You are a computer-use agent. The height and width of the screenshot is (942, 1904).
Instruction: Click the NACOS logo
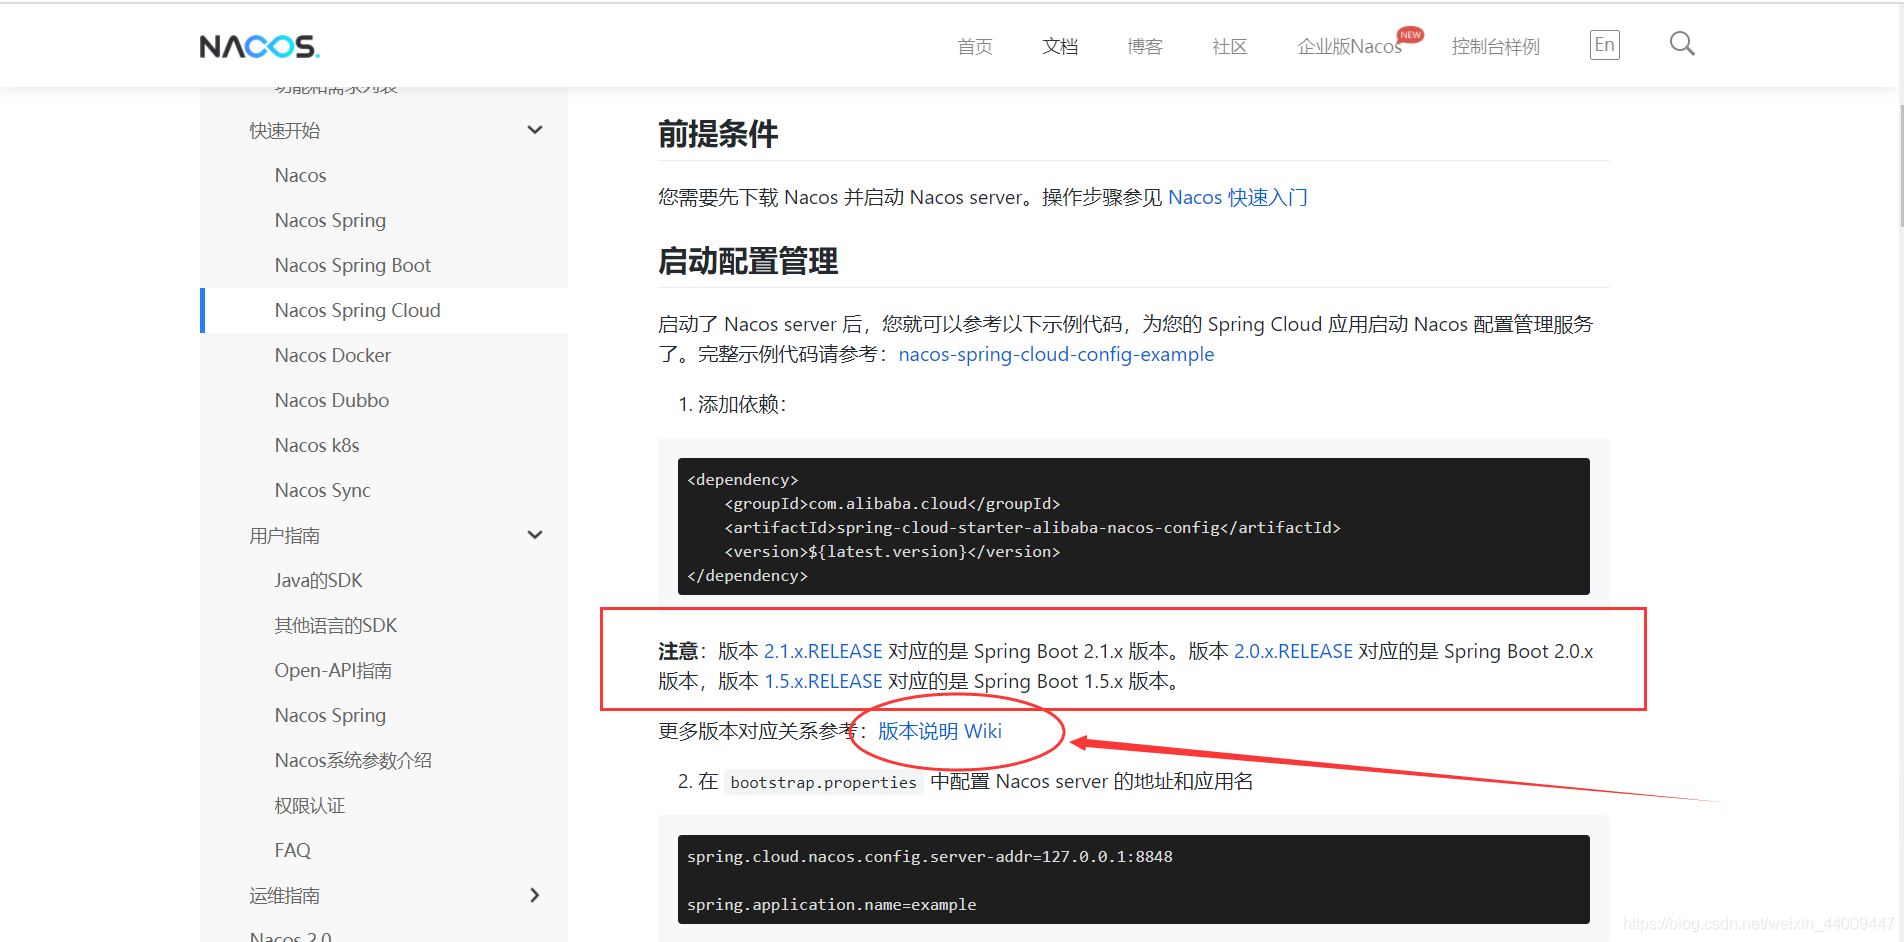tap(259, 46)
